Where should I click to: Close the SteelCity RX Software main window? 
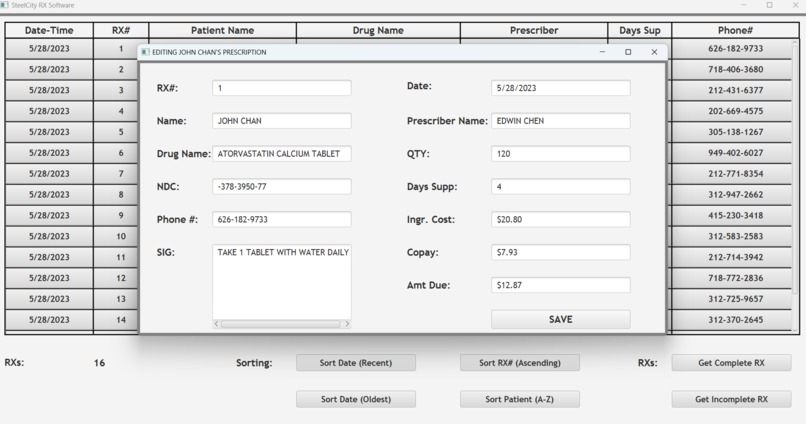pos(795,5)
